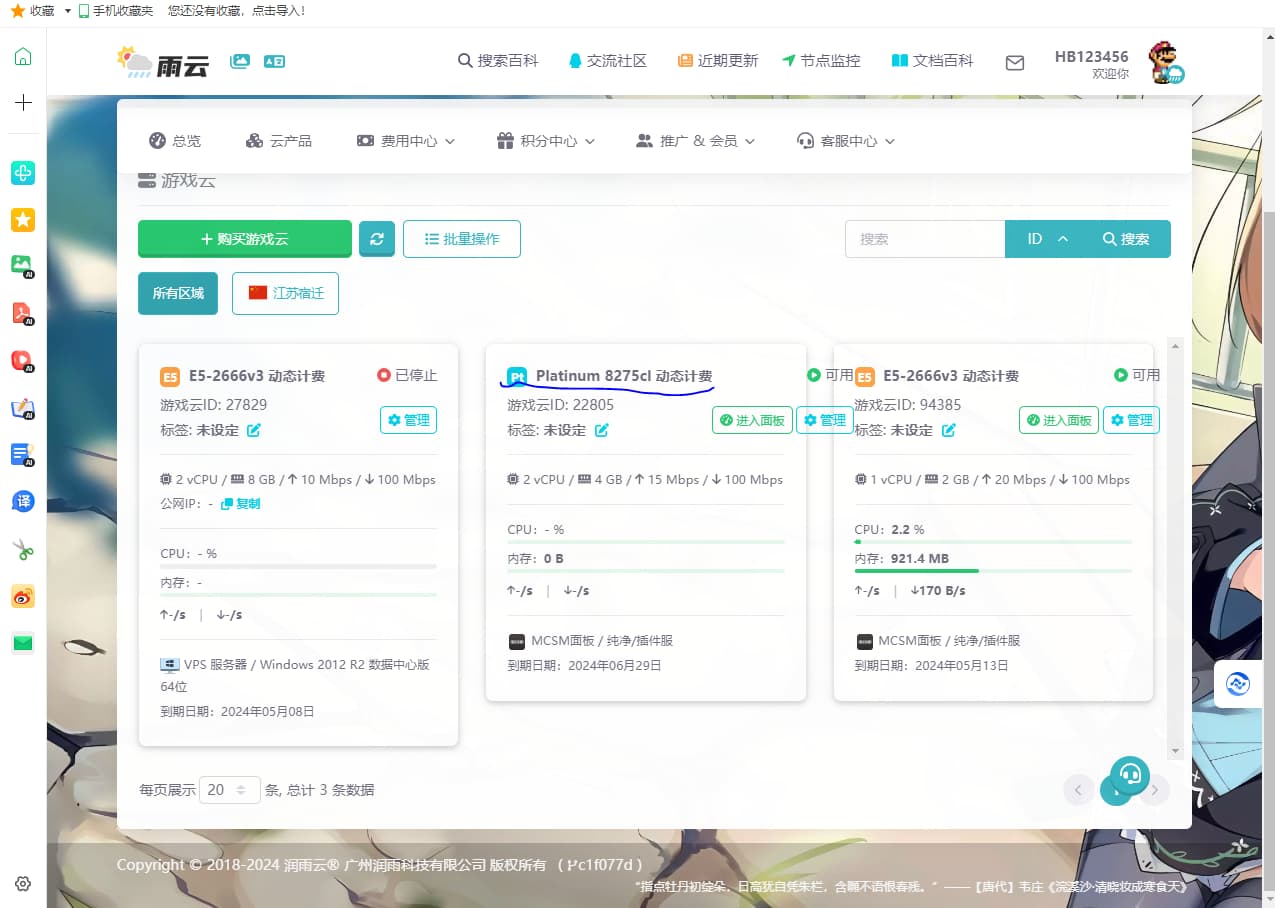Screen dimensions: 1275x908
Task: Click the 点击导入 favorites import text
Action: 277,11
